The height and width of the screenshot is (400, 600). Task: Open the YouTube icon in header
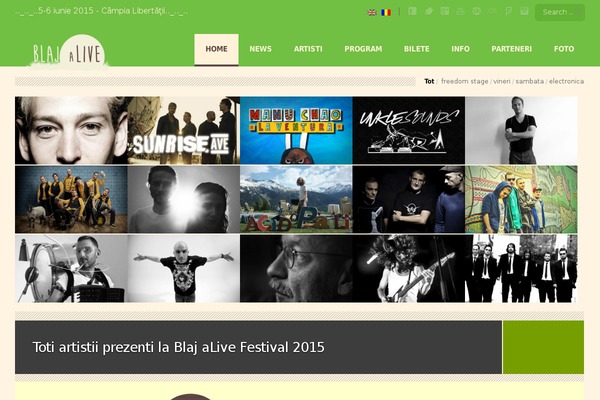point(460,11)
